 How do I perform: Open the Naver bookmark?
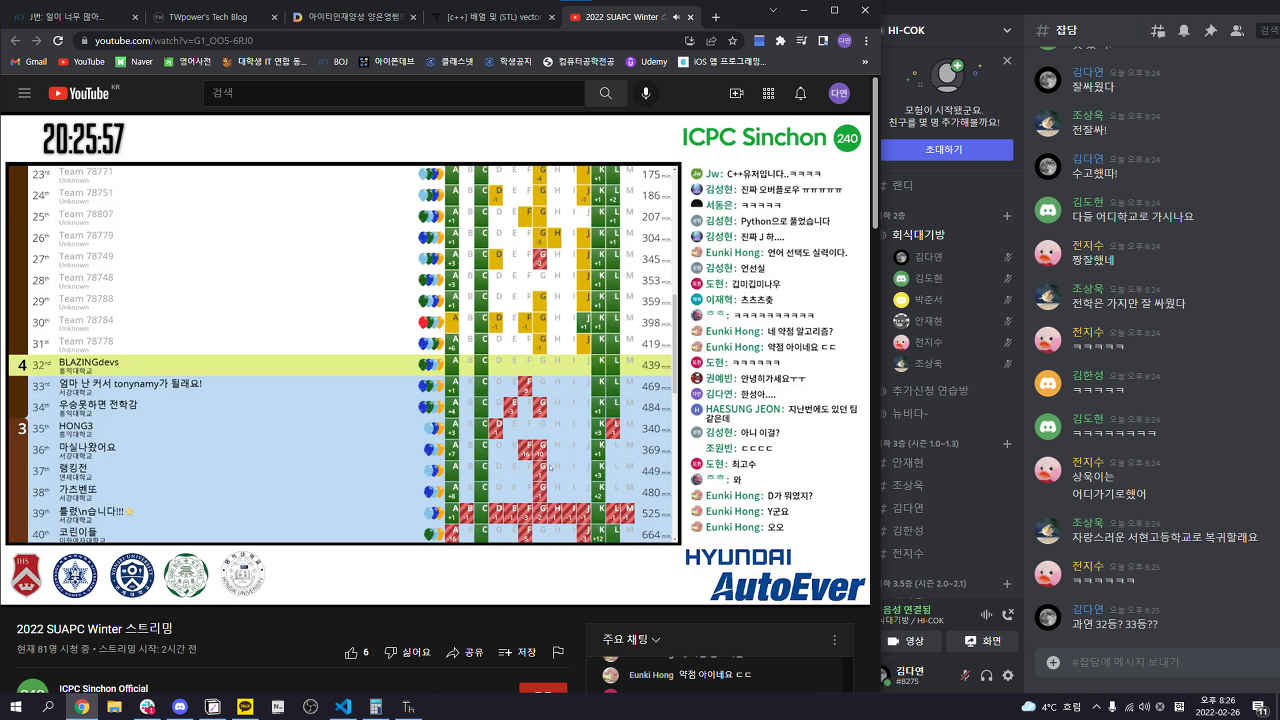click(134, 61)
